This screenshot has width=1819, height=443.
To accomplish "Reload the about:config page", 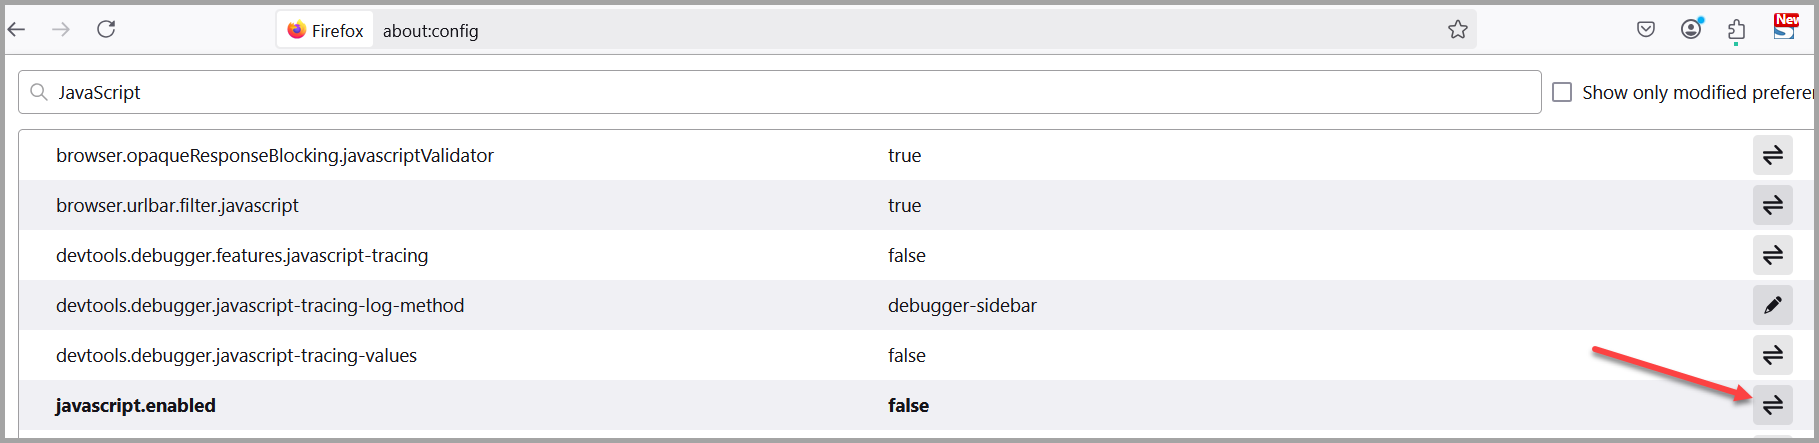I will 106,30.
